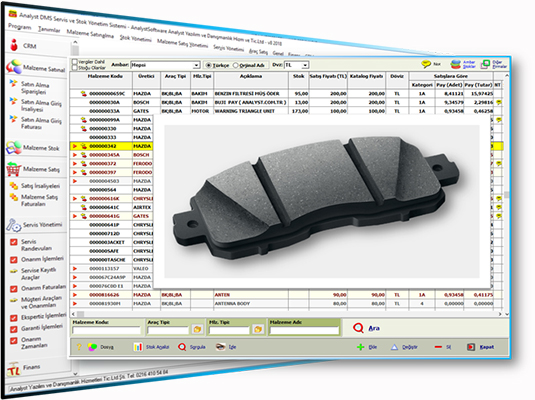
Task: Click the İzle eye icon
Action: [x=220, y=347]
